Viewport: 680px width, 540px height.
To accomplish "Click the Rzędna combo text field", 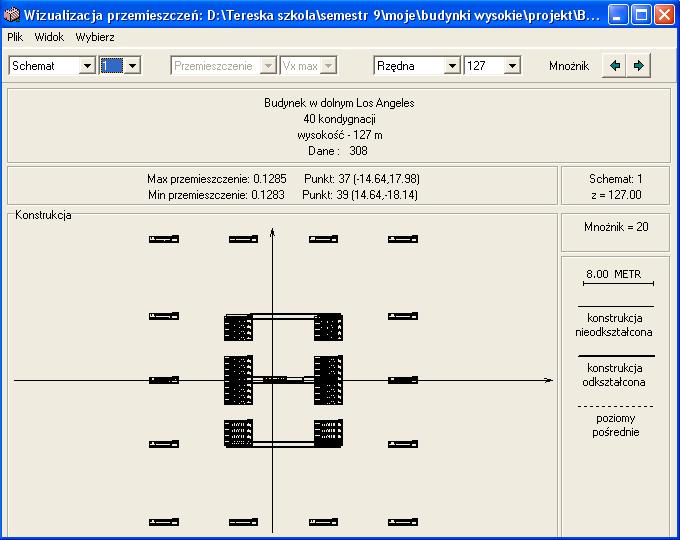I will 409,66.
